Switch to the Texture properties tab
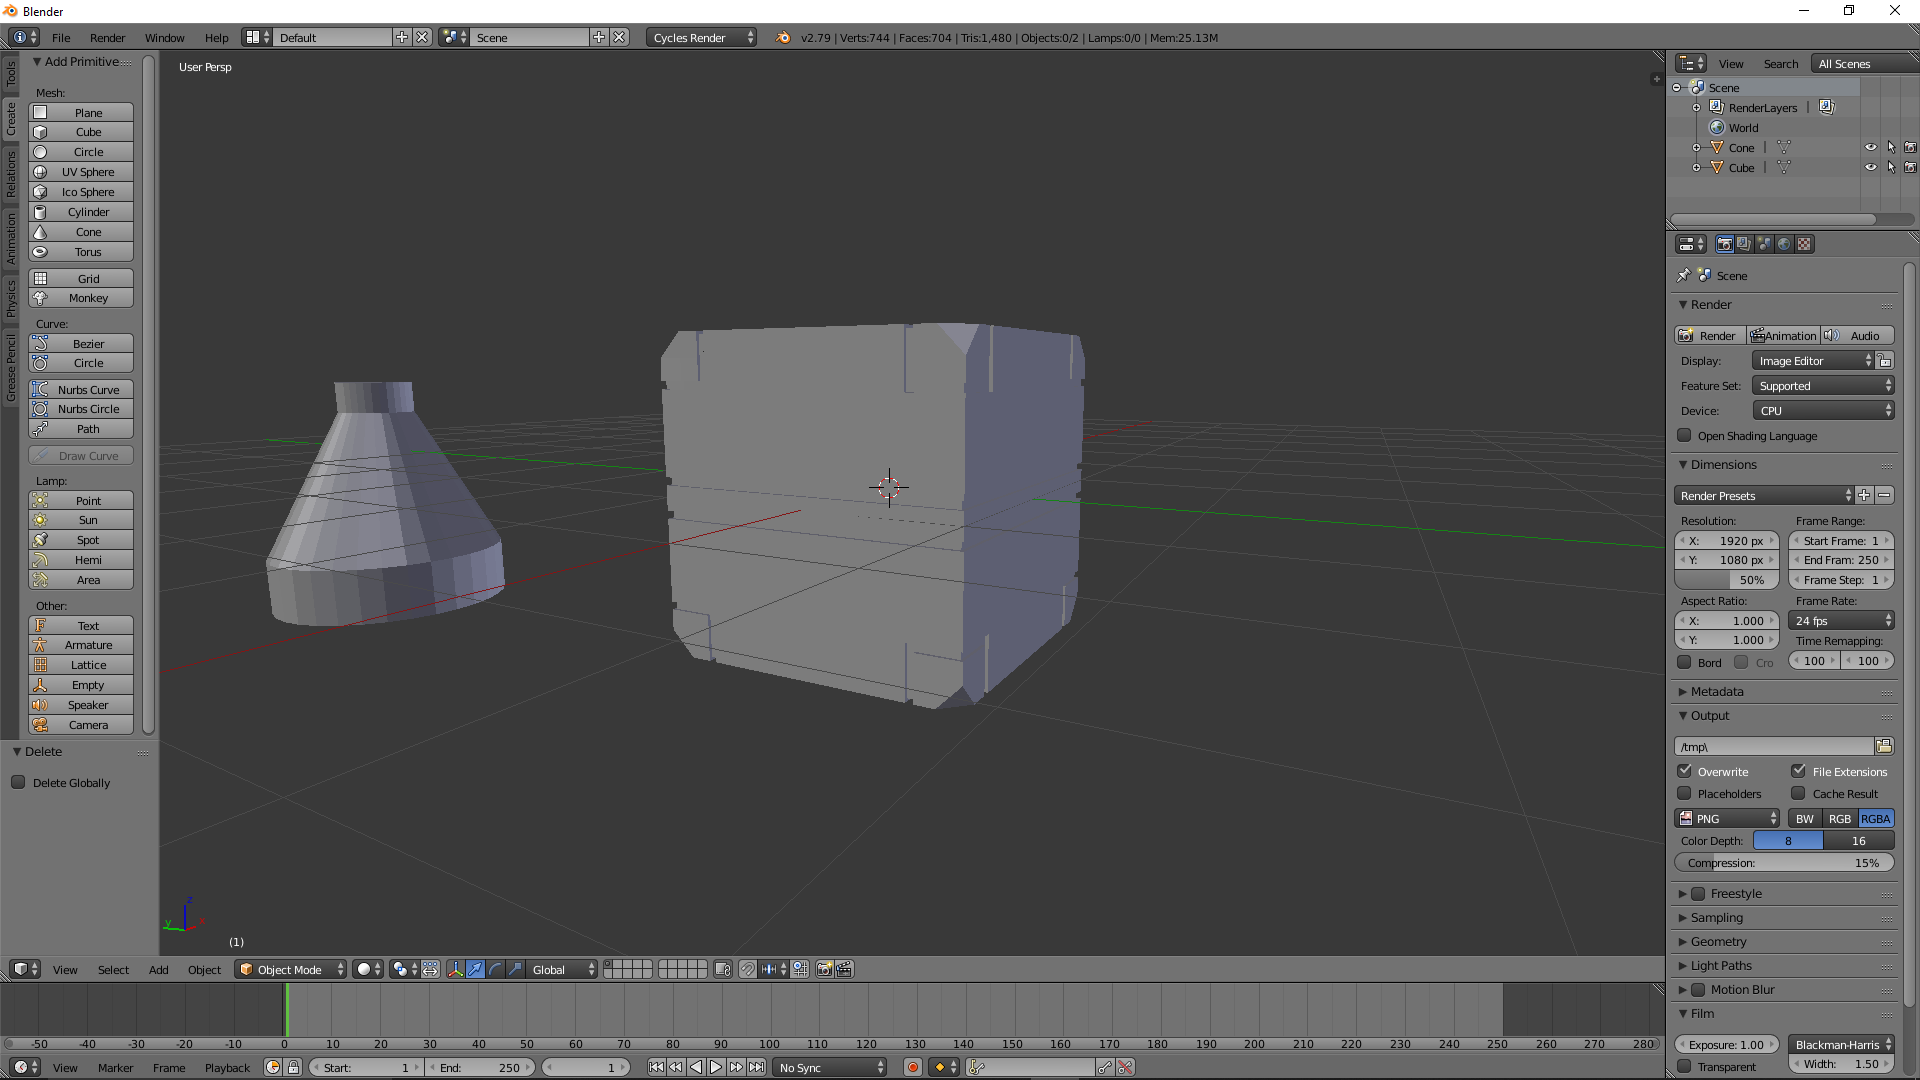This screenshot has width=1920, height=1080. click(1804, 243)
